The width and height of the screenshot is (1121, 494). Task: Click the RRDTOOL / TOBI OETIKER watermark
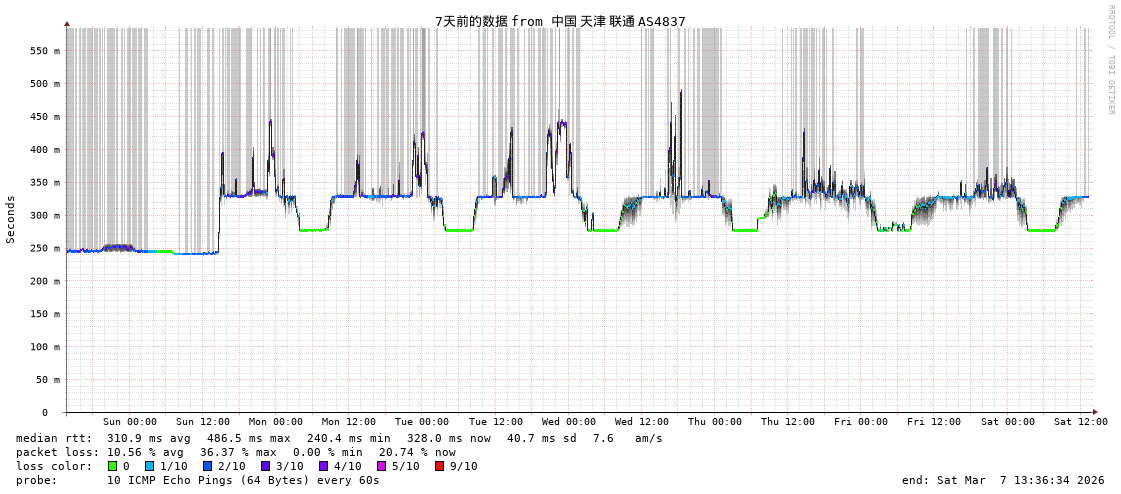tap(1110, 60)
